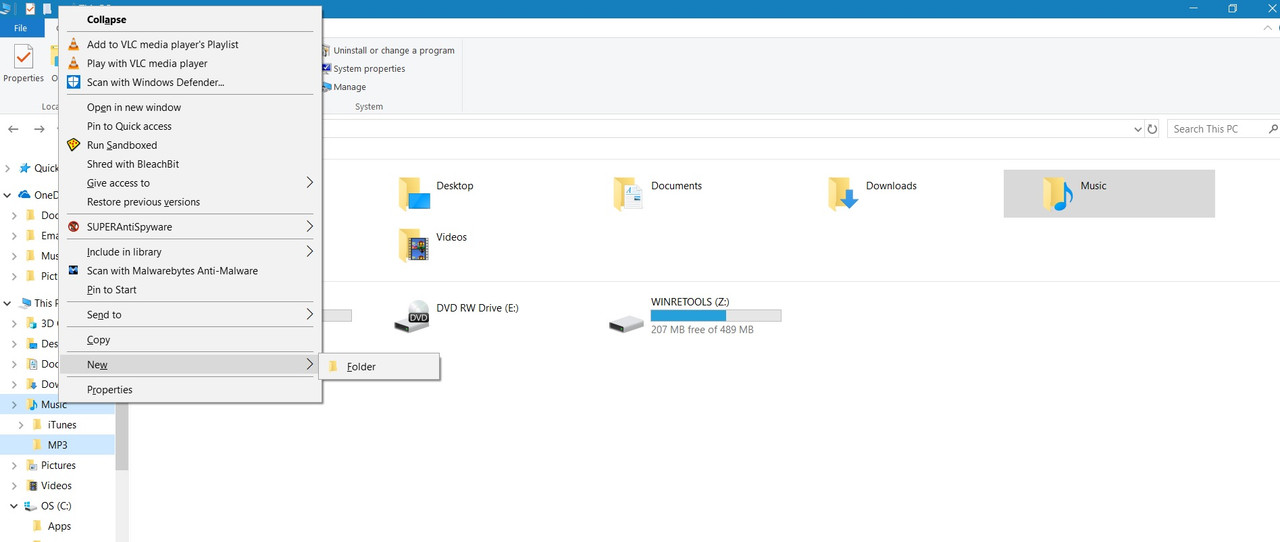This screenshot has width=1280, height=542.
Task: Choose Add to VLC media player's Playlist
Action: [x=190, y=44]
